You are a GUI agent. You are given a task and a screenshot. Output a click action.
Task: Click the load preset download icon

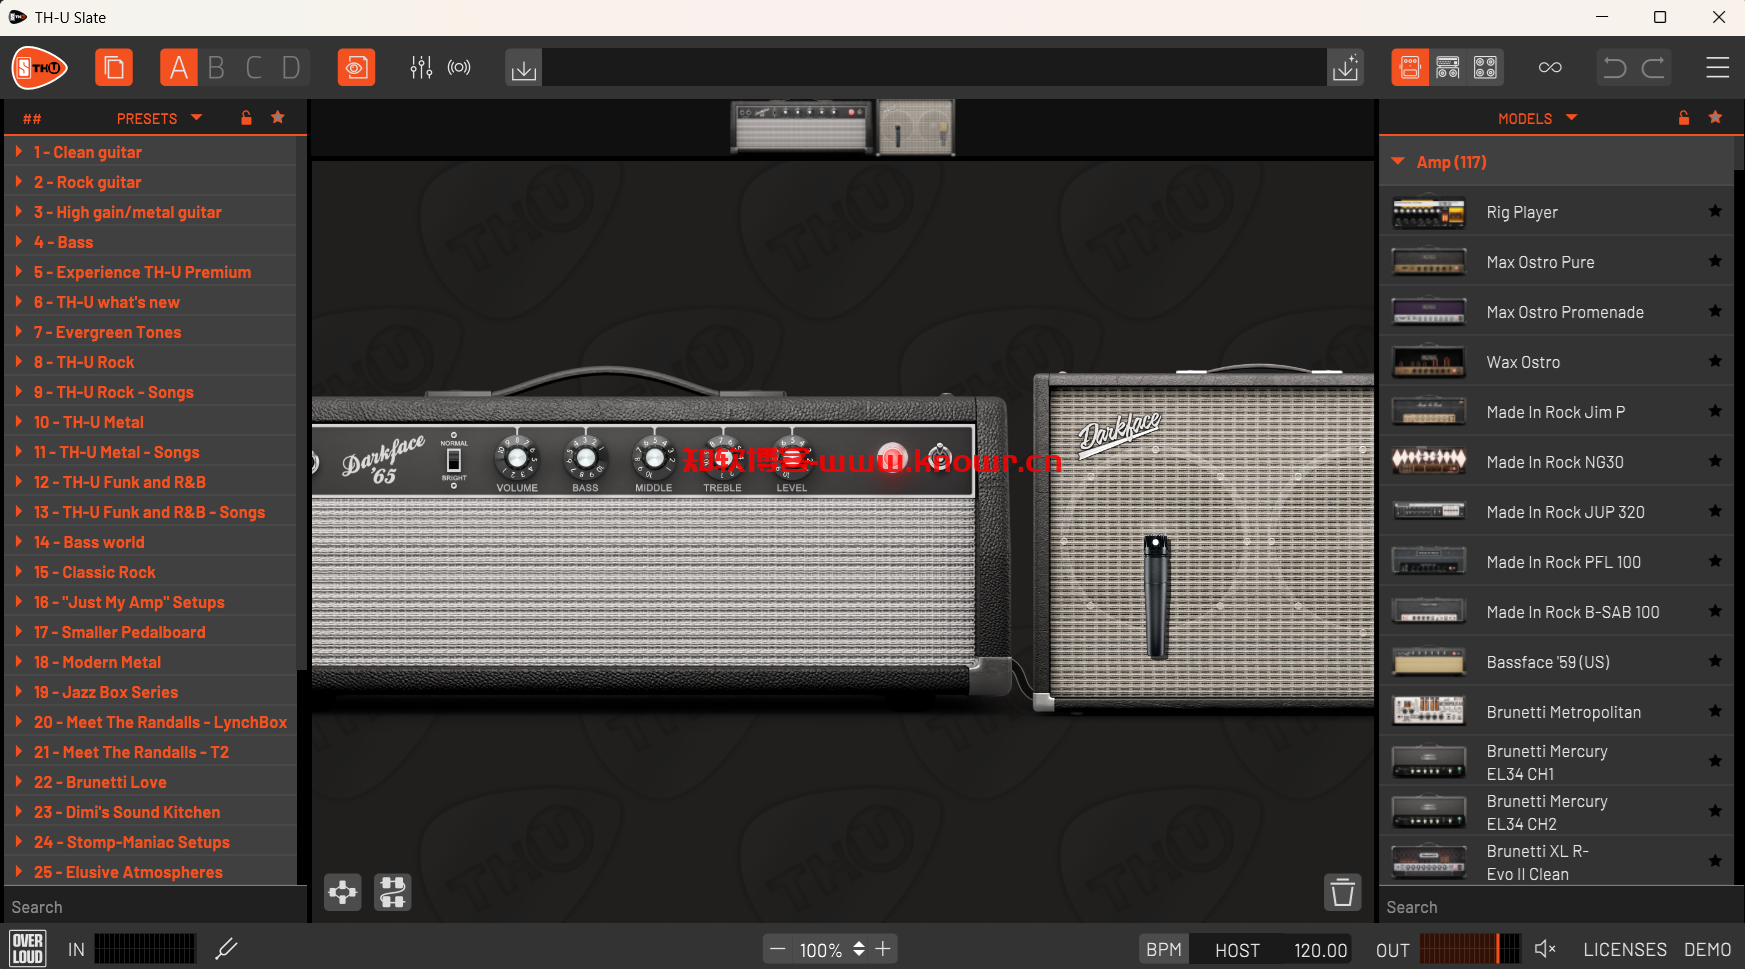pos(523,69)
